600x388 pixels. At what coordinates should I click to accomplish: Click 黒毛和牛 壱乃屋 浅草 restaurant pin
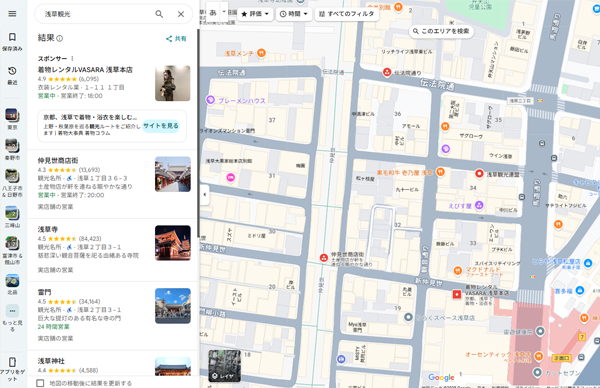440,172
